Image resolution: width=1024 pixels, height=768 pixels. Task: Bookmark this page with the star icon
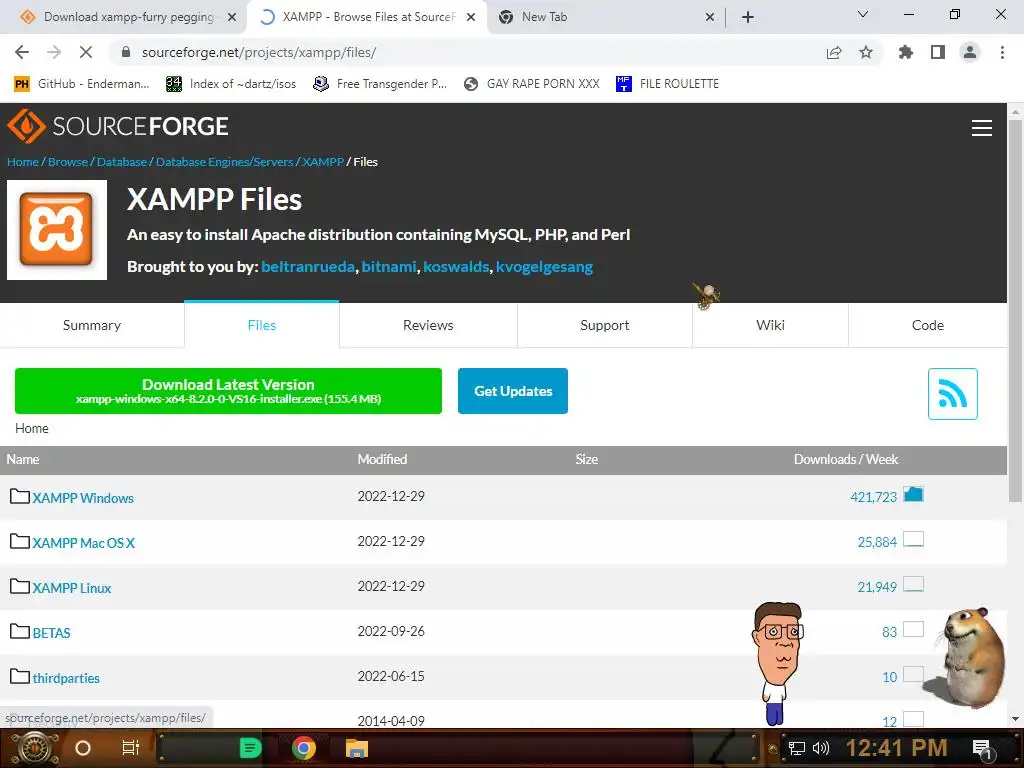coord(866,52)
